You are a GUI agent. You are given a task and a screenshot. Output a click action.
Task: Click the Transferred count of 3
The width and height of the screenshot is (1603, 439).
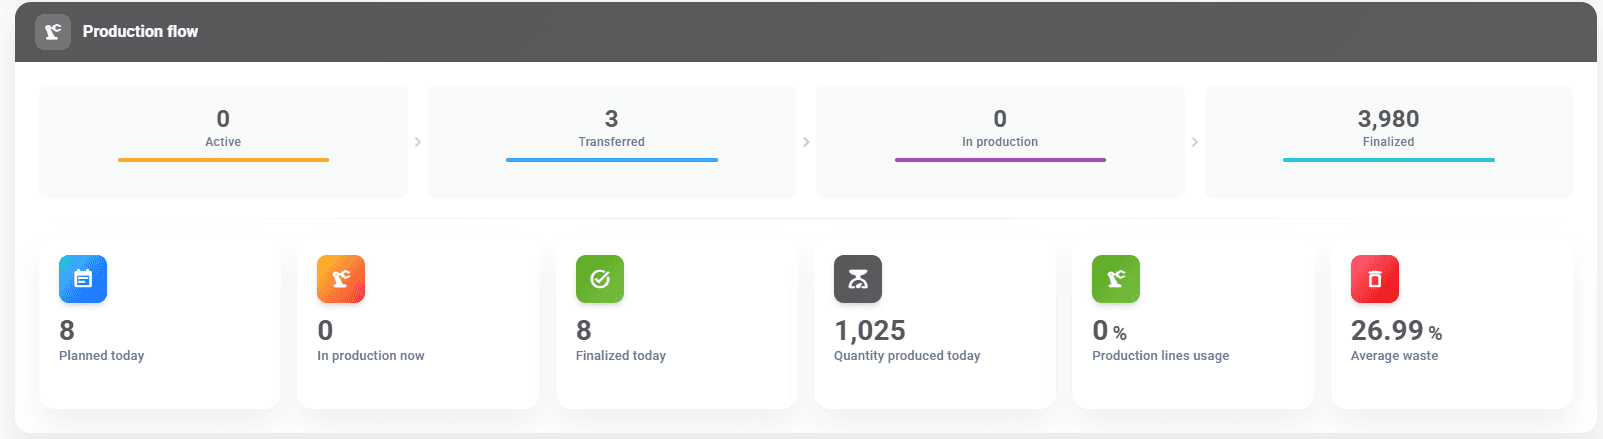point(612,119)
